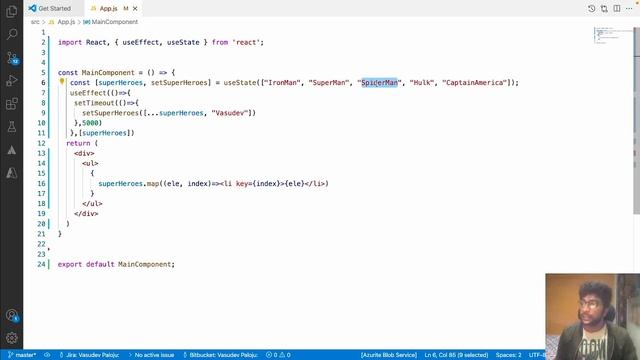Select the App.js editor tab

(109, 8)
